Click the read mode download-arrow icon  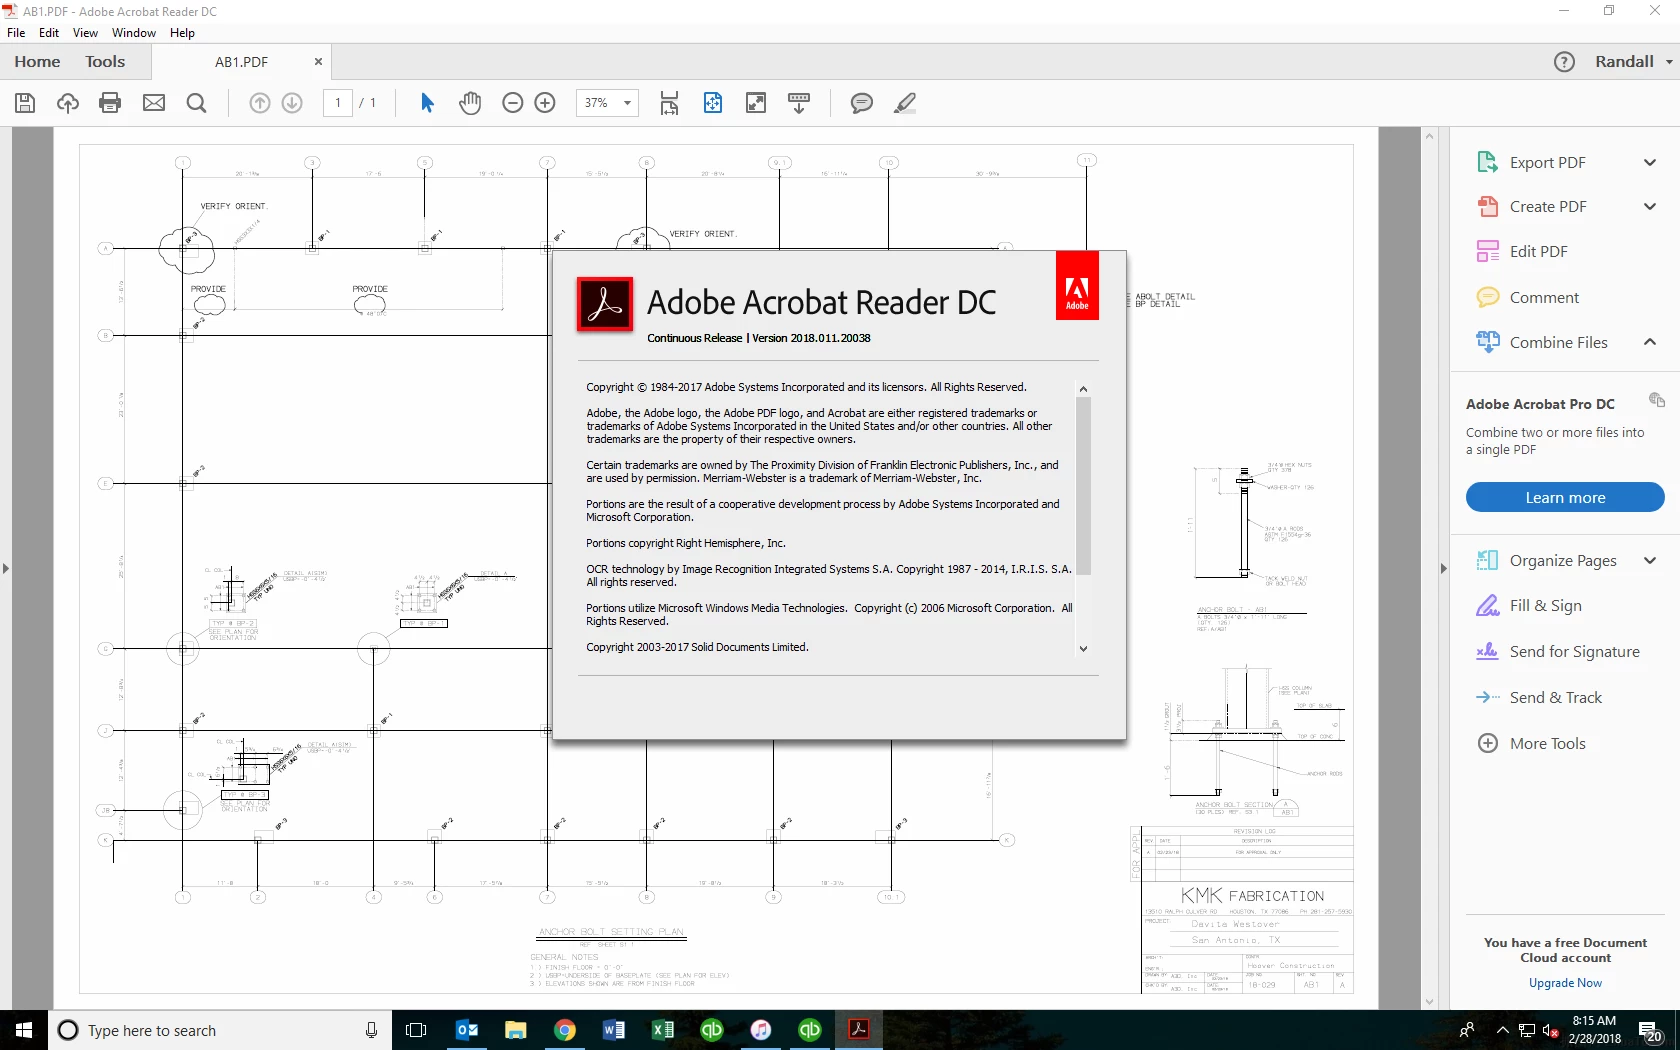tap(799, 103)
